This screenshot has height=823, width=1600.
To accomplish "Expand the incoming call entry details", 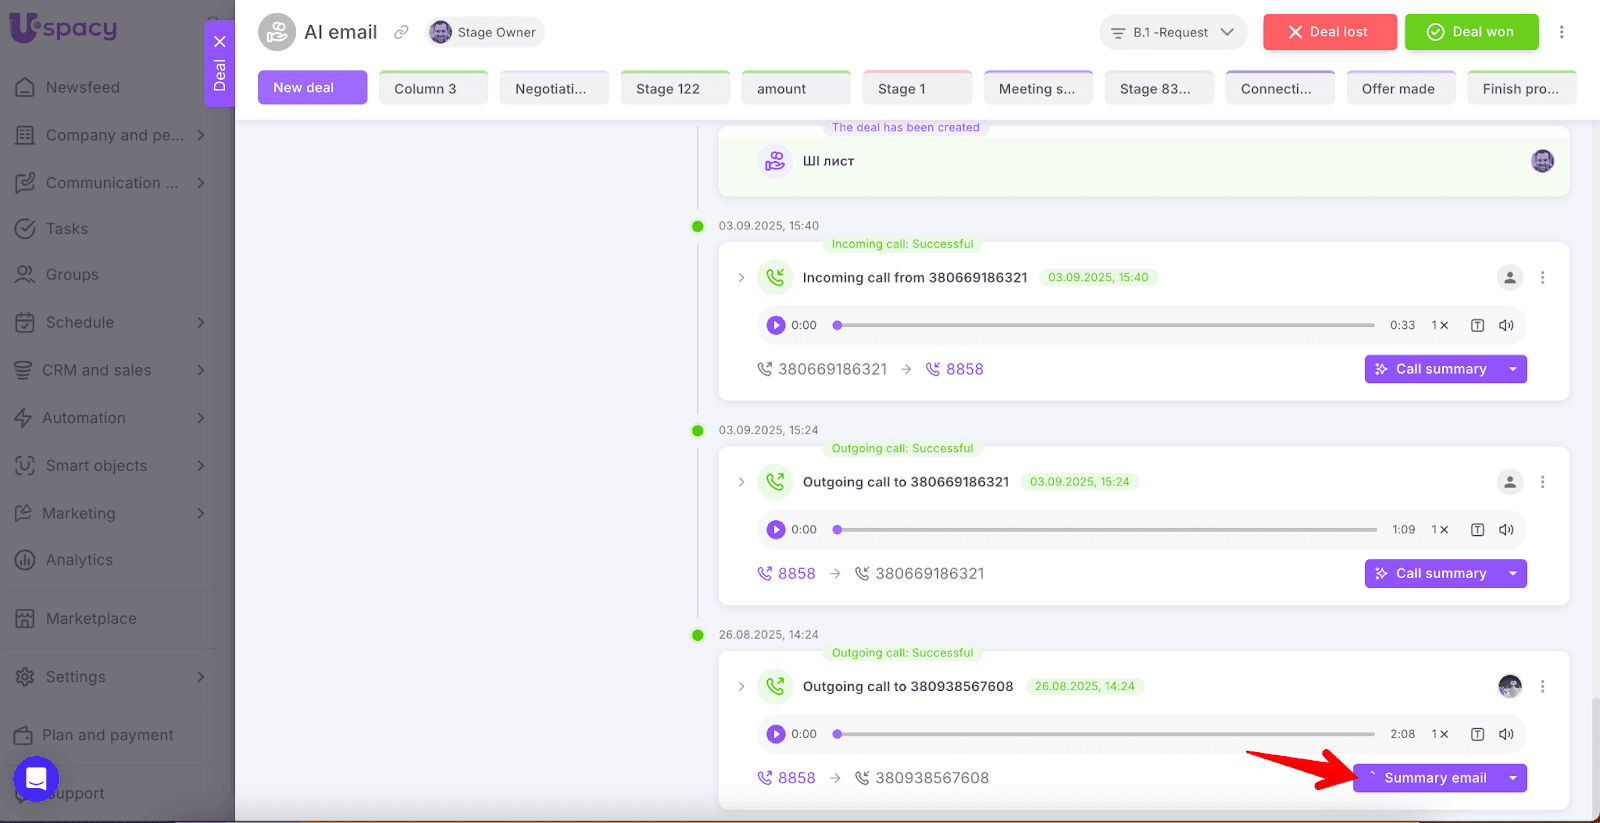I will pyautogui.click(x=741, y=278).
